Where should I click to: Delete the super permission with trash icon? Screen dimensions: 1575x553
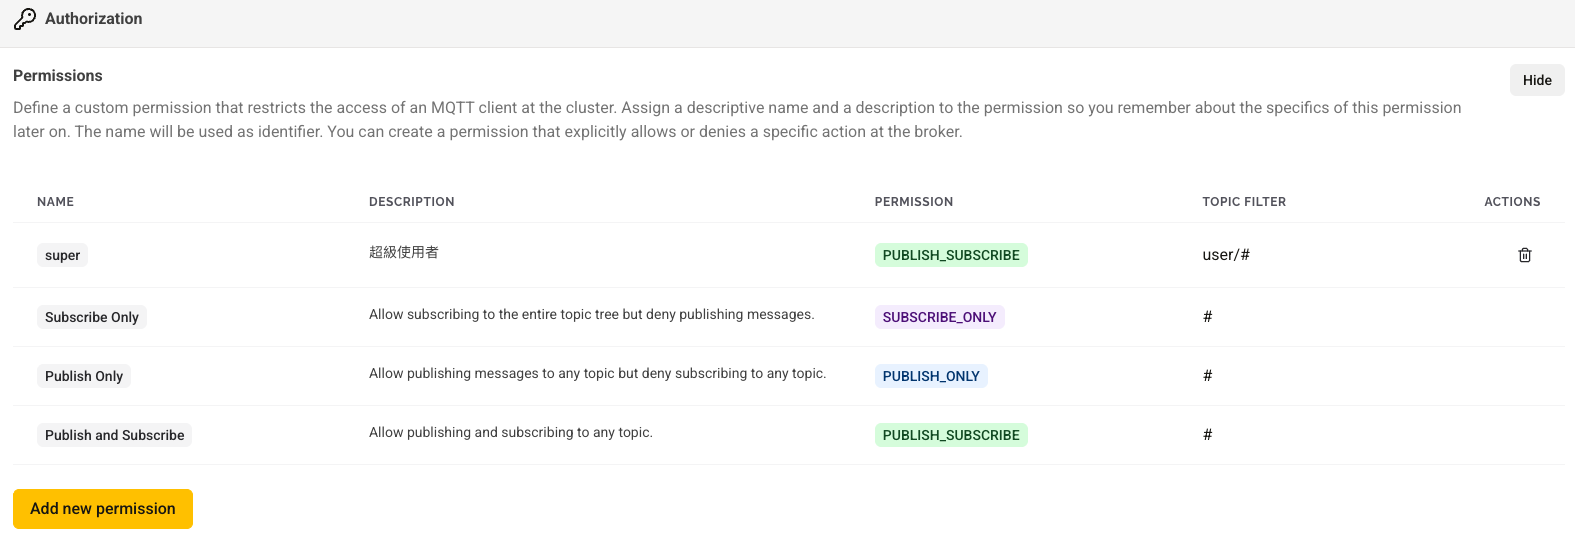pos(1524,255)
